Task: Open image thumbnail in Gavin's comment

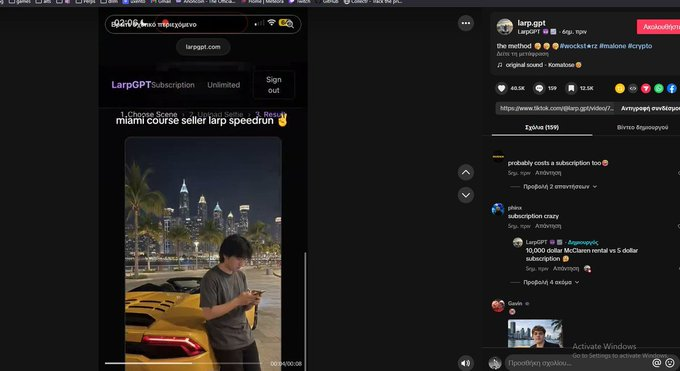Action: pyautogui.click(x=535, y=333)
